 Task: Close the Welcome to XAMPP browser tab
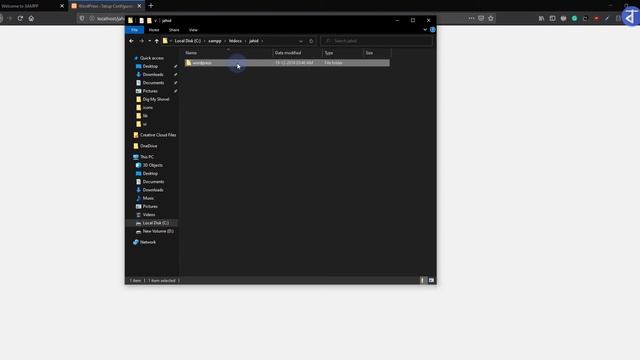62,6
